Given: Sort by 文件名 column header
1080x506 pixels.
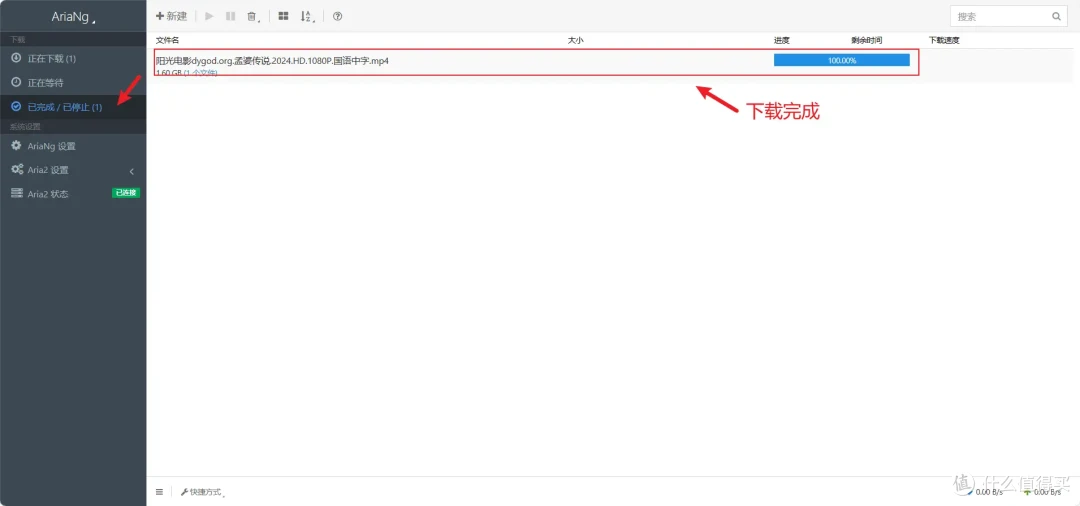Looking at the screenshot, I should point(167,41).
